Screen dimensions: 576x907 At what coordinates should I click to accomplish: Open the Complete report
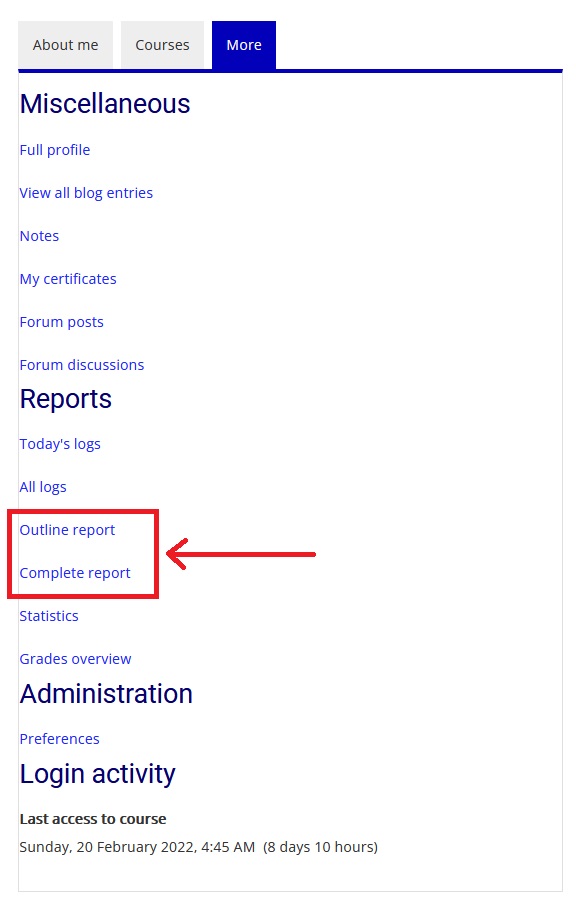pyautogui.click(x=75, y=573)
